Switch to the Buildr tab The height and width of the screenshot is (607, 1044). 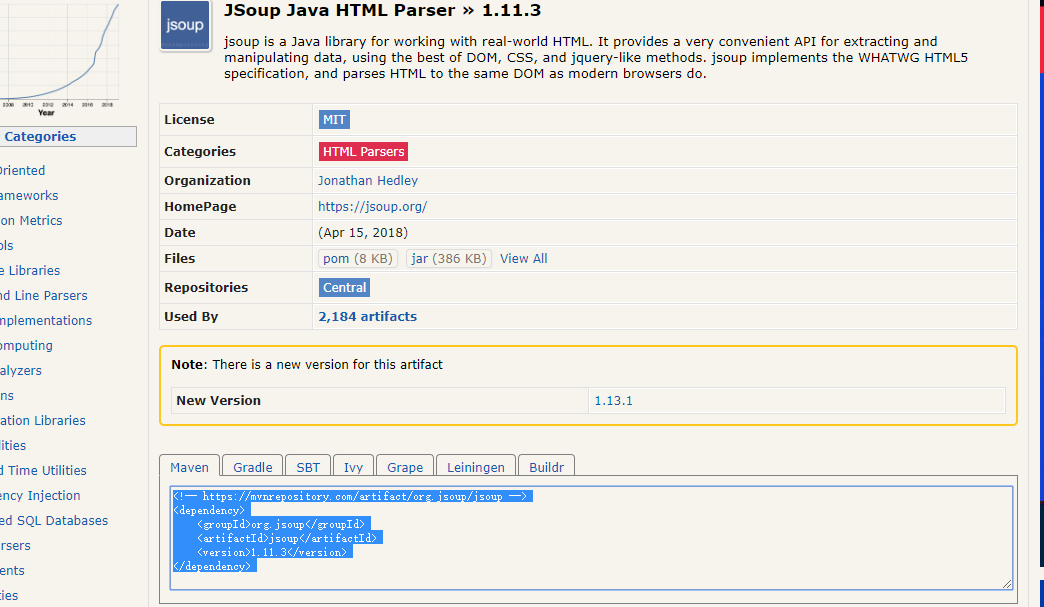[546, 467]
